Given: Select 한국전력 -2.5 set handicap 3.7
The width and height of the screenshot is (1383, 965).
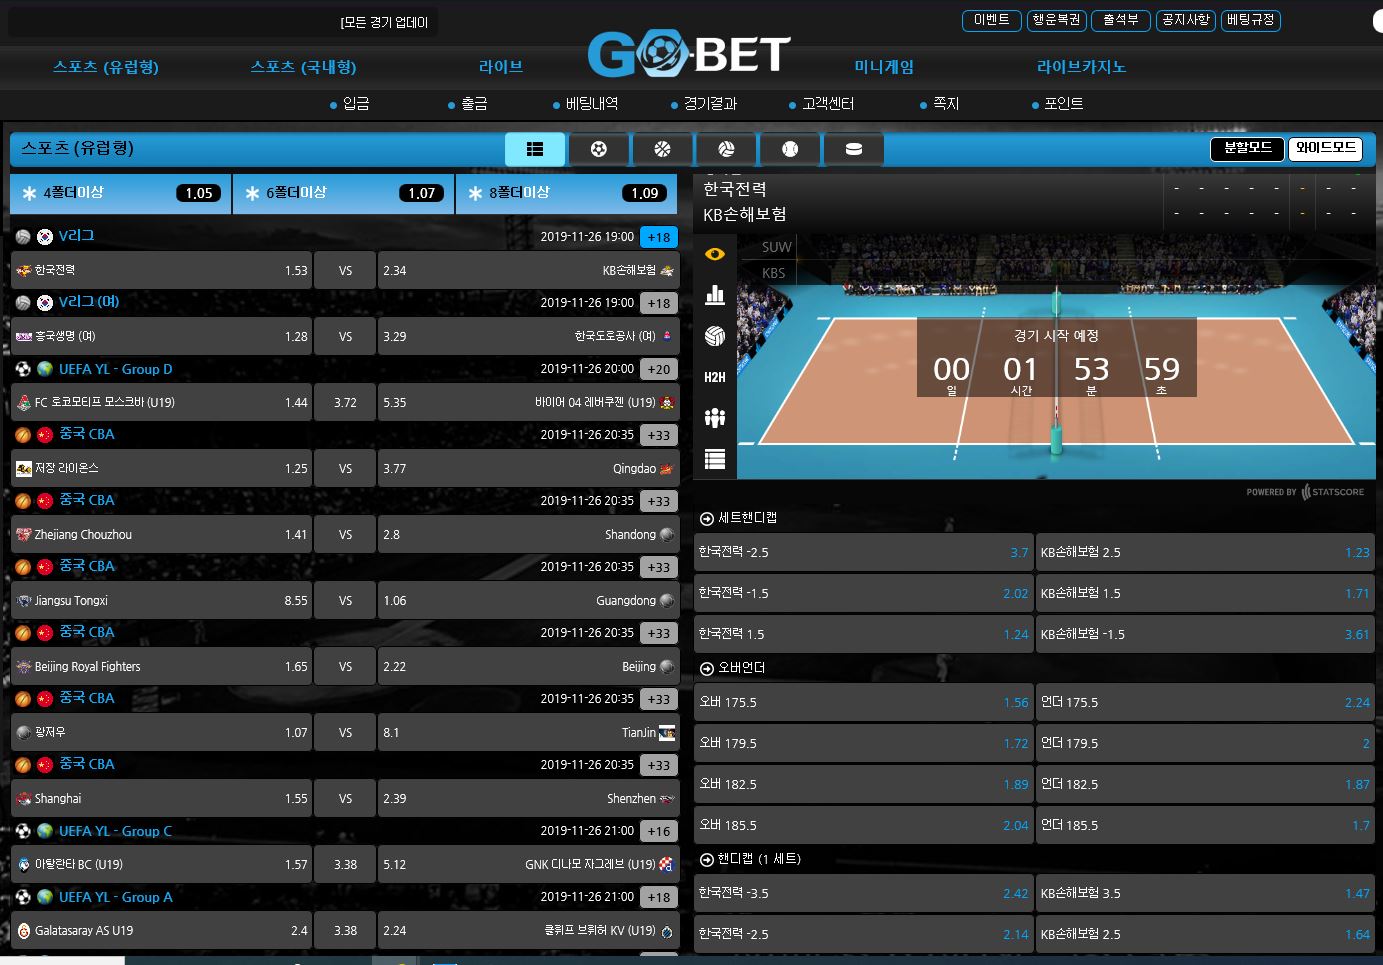Looking at the screenshot, I should (864, 552).
